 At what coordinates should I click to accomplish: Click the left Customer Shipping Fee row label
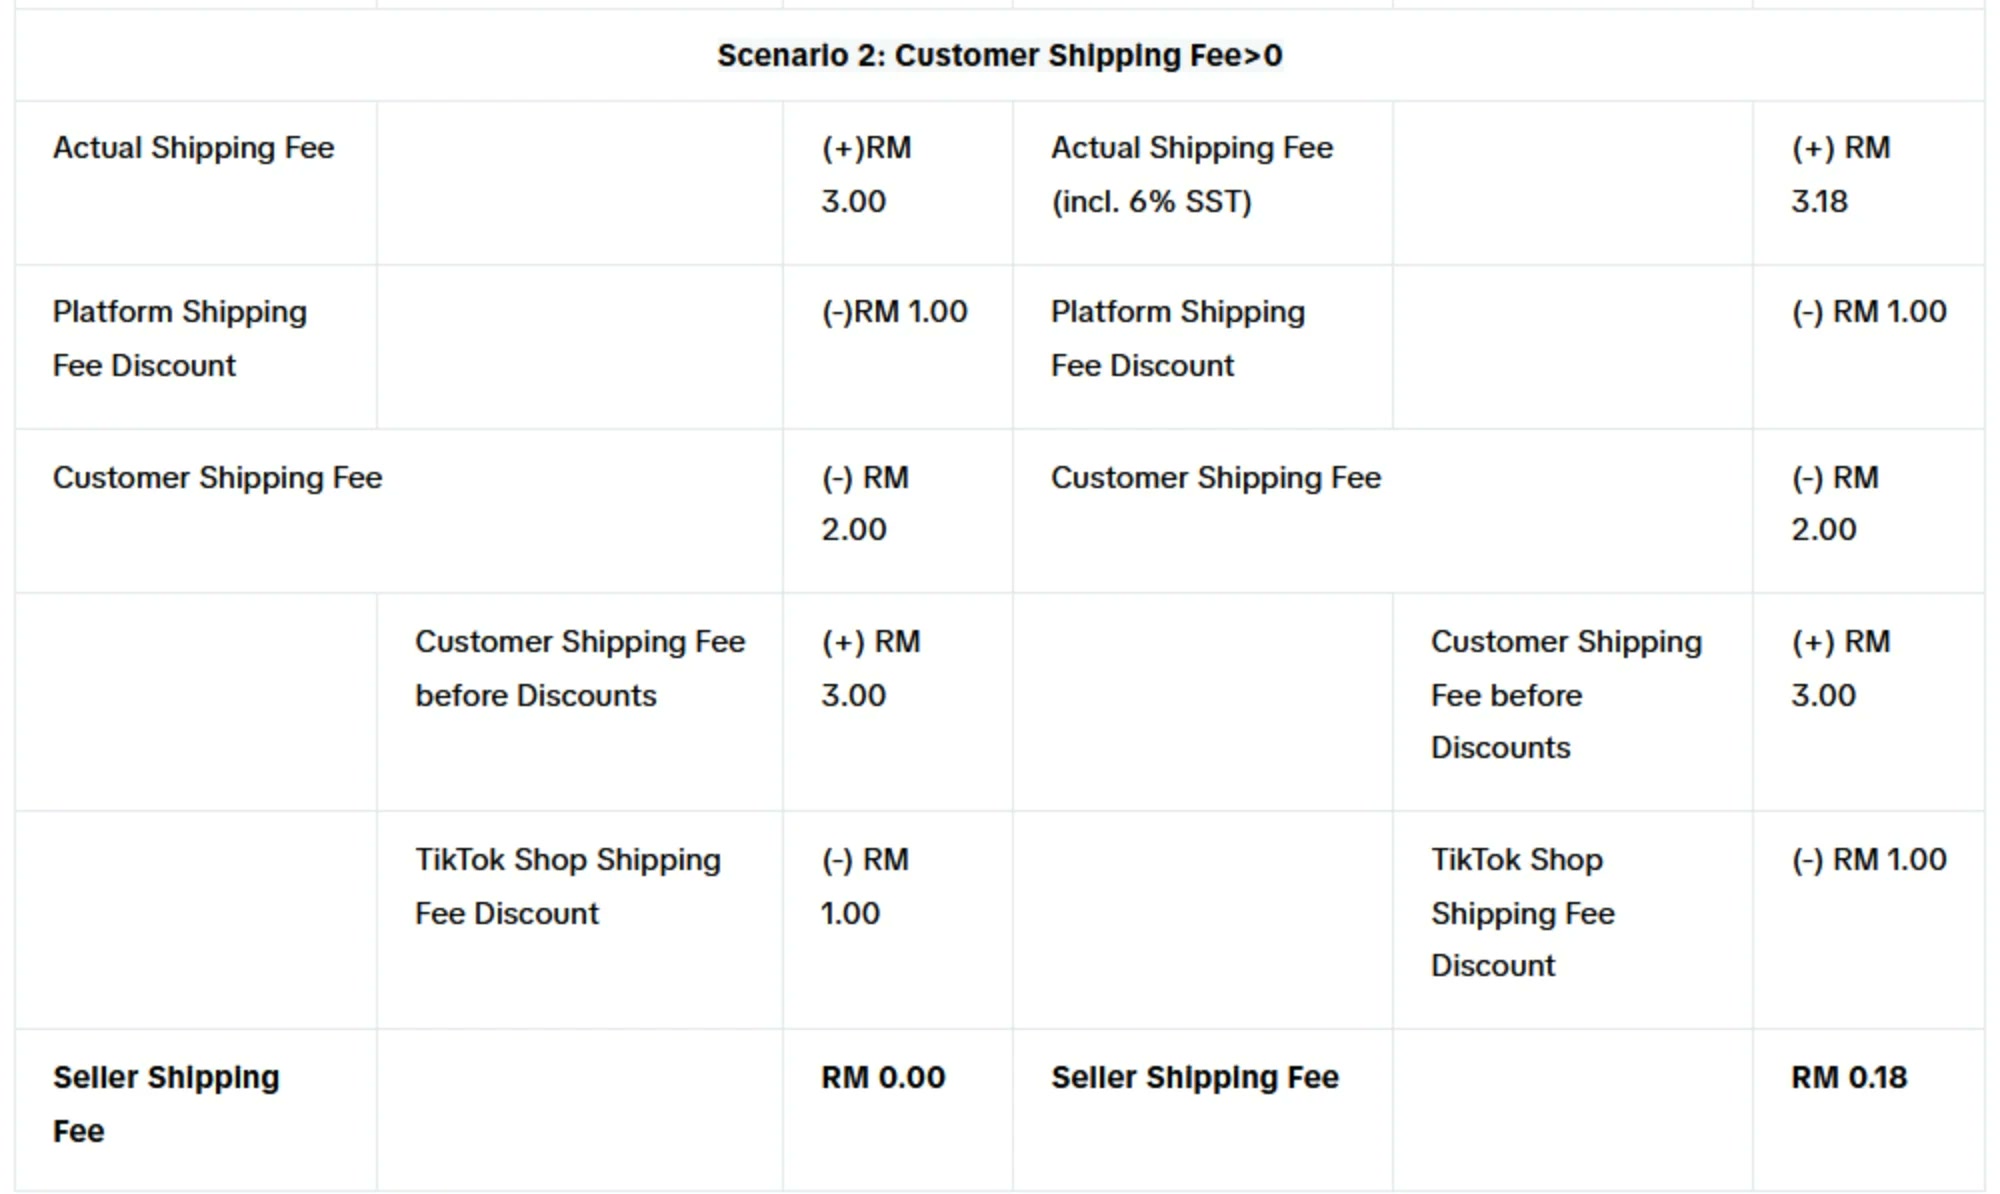click(217, 477)
